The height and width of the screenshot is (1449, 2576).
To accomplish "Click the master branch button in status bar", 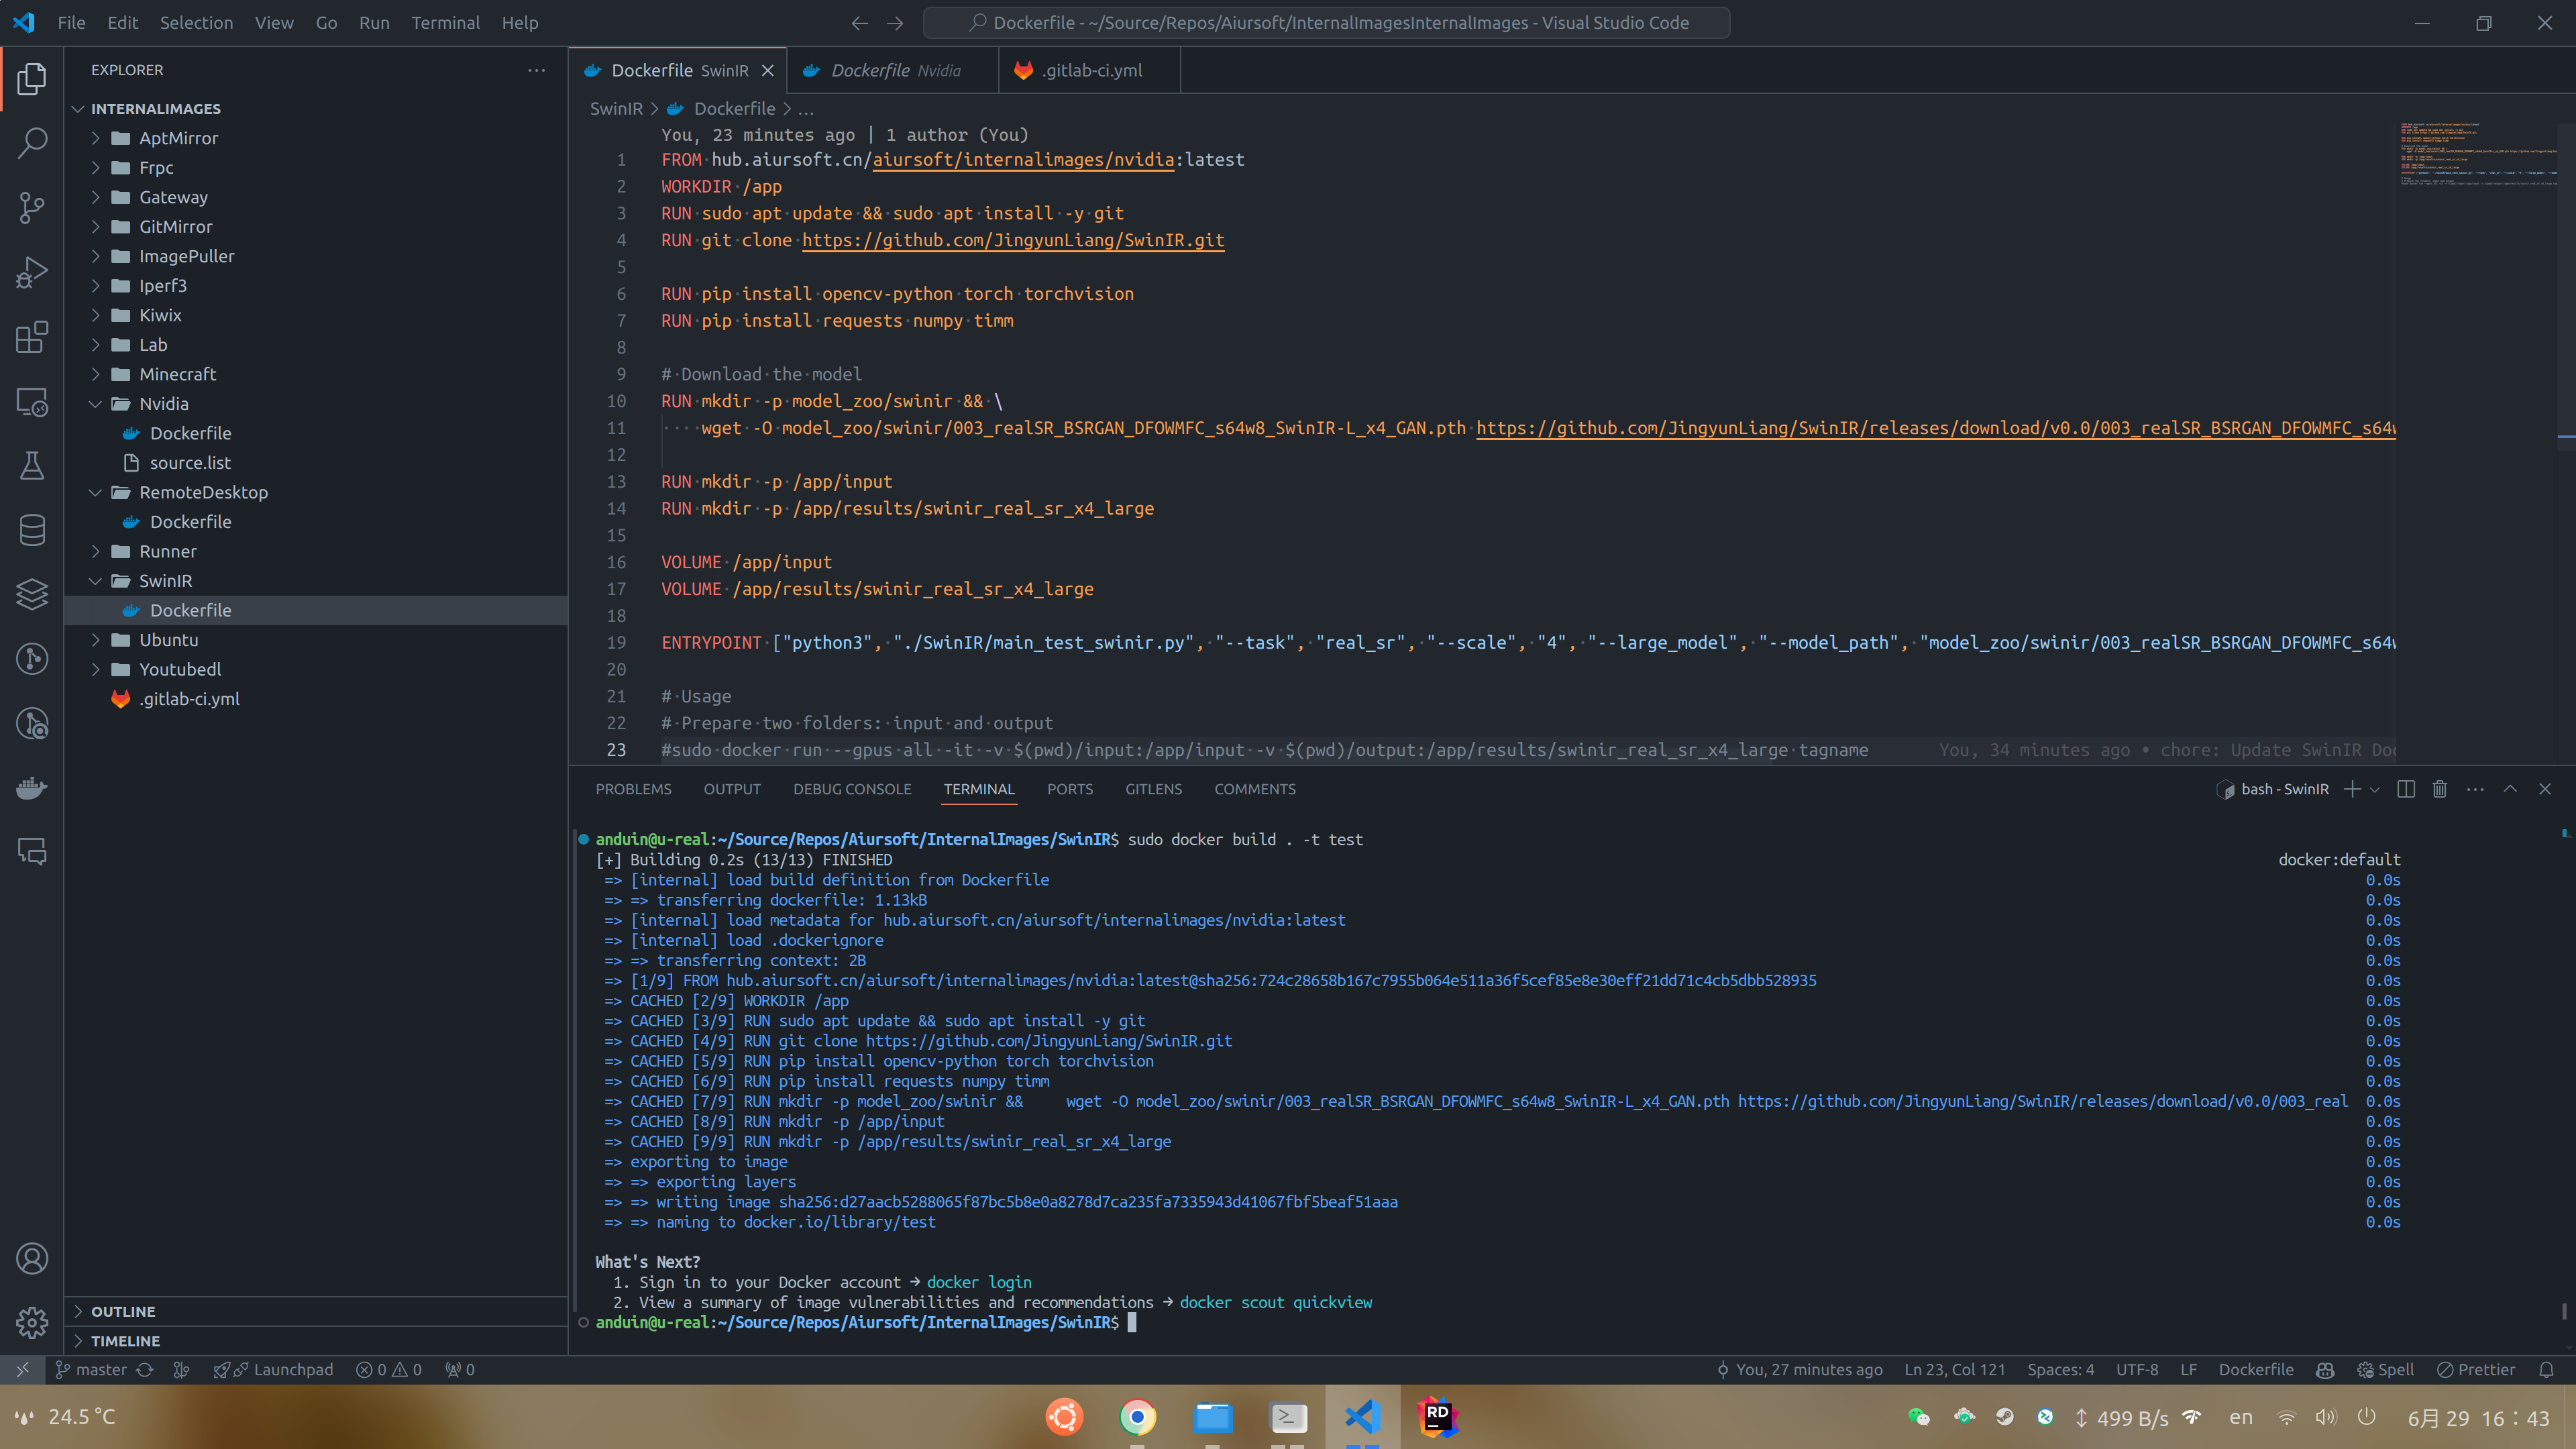I will (x=92, y=1370).
